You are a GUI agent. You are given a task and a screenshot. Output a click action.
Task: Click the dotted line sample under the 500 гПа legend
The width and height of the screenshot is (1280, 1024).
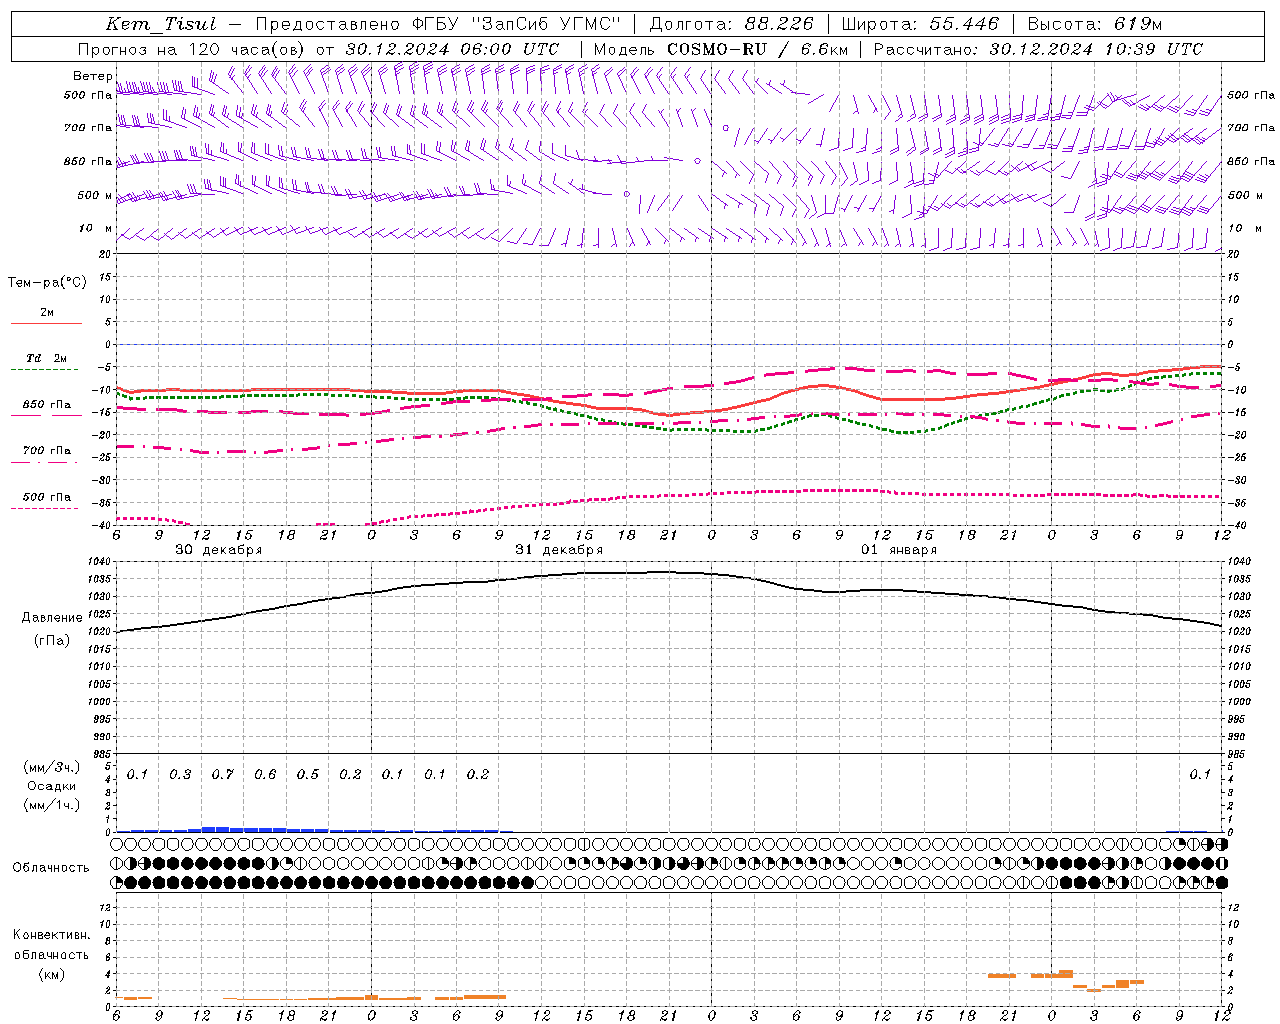[x=45, y=508]
